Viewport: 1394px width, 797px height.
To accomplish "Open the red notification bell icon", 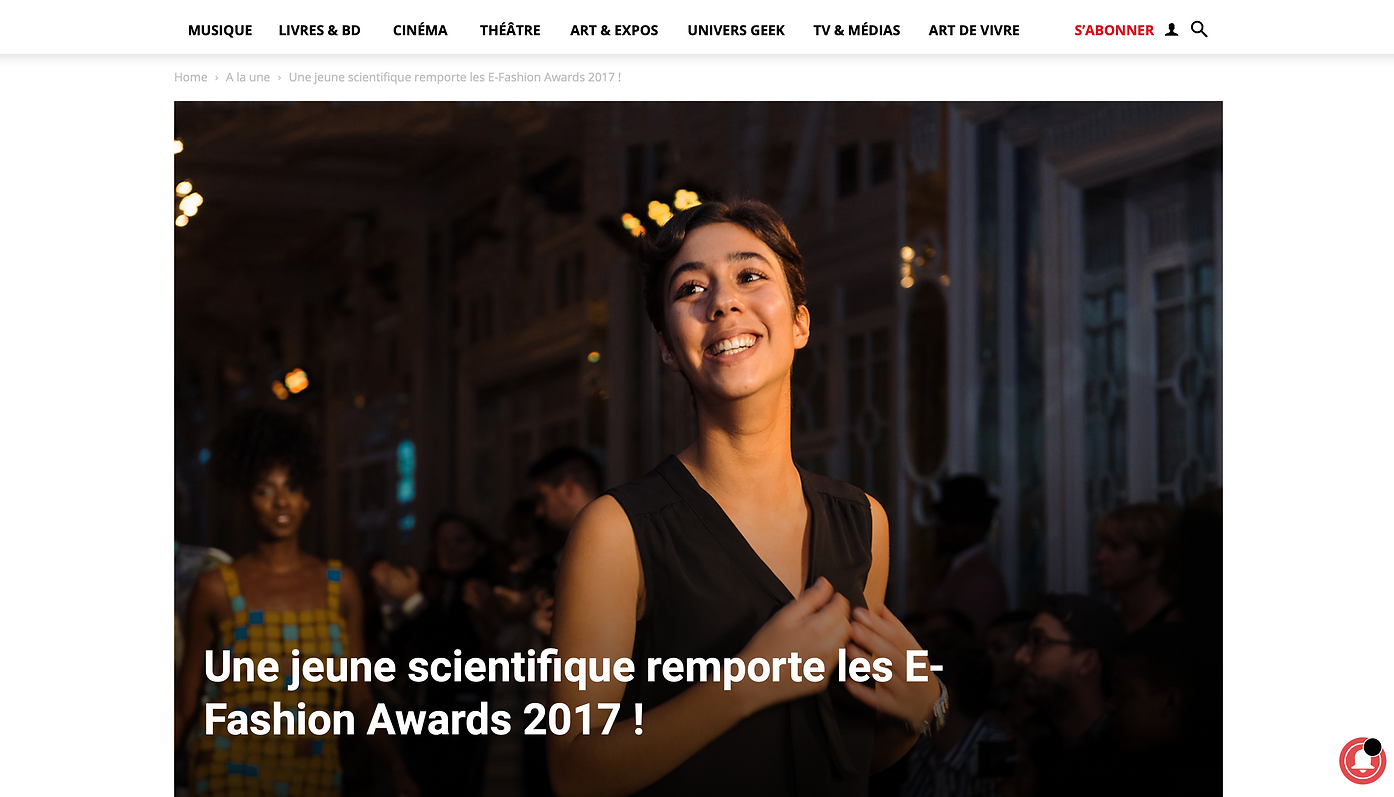I will pyautogui.click(x=1362, y=761).
